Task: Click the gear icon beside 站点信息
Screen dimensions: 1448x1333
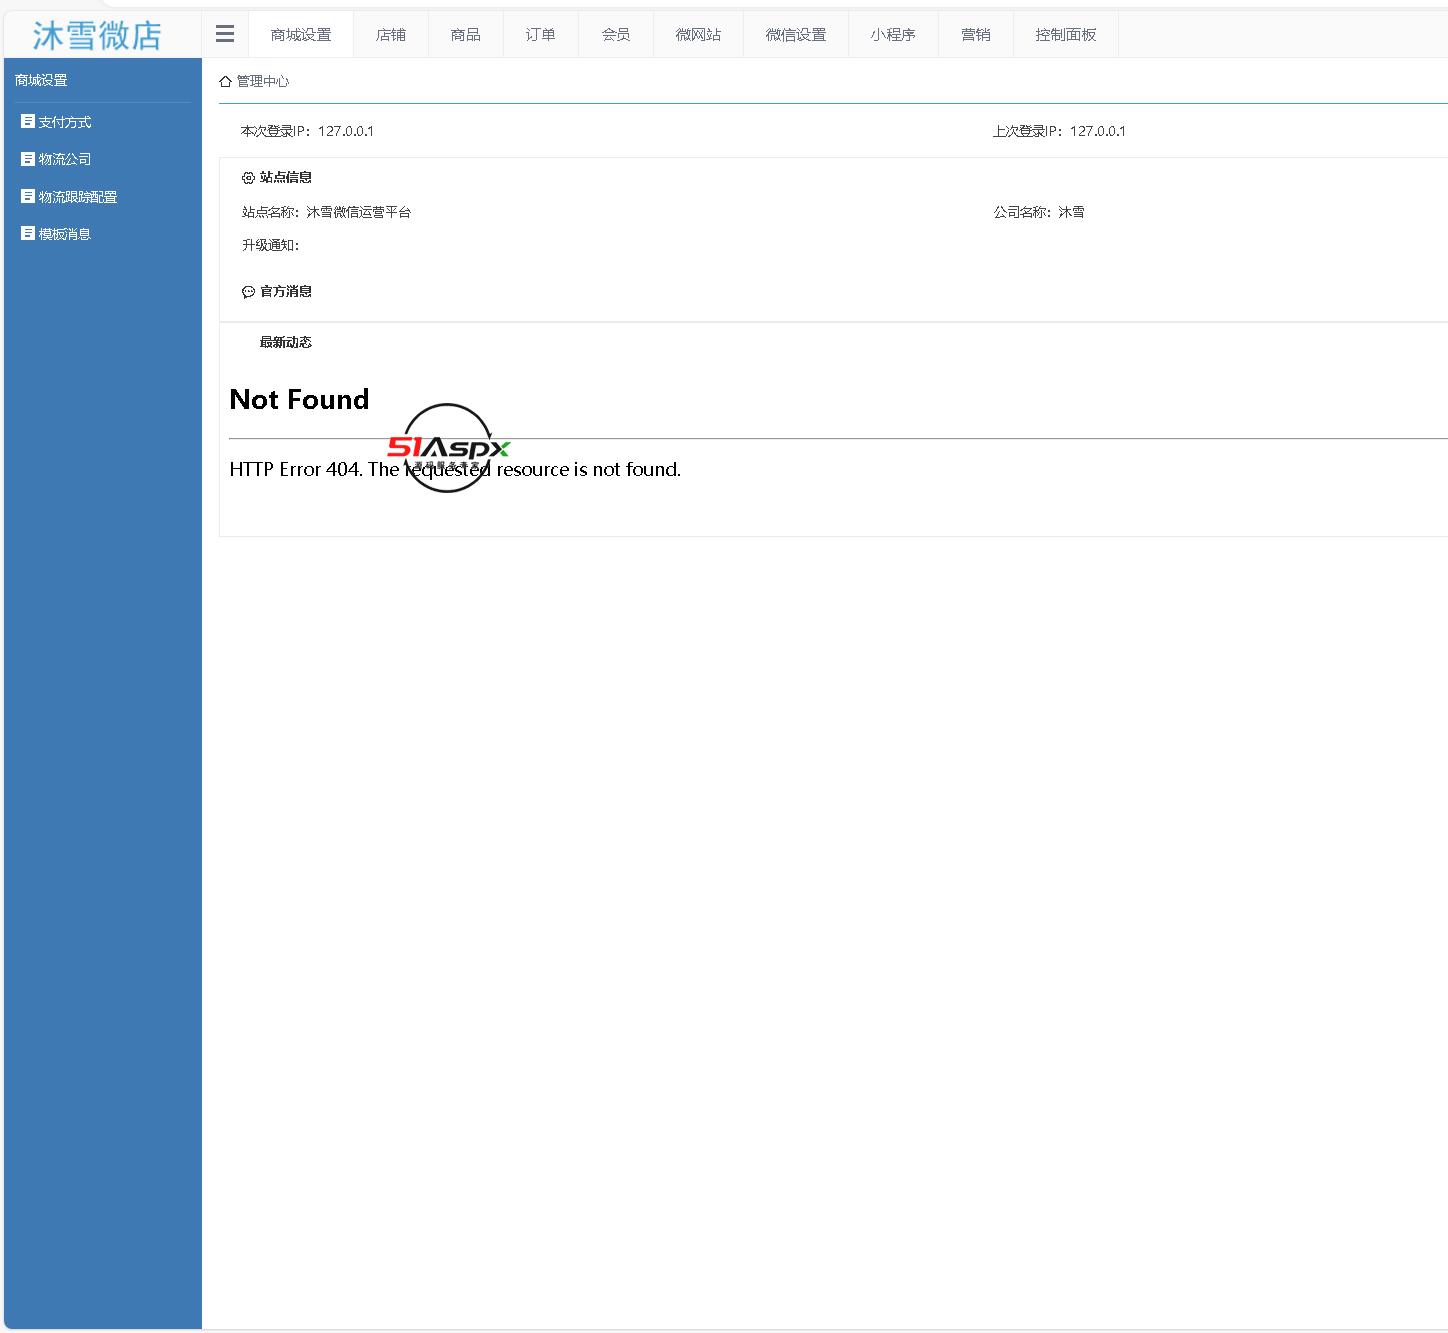Action: tap(248, 178)
